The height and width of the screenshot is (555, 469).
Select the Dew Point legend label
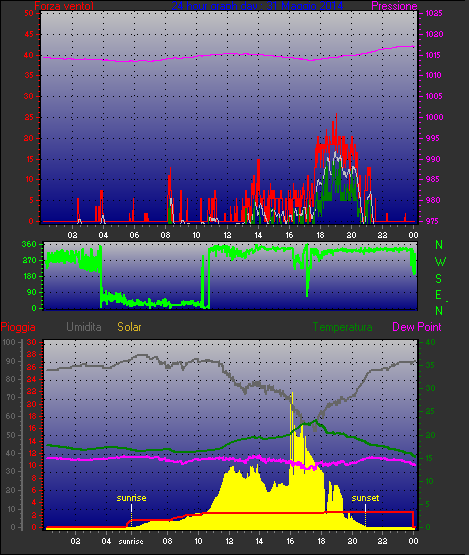point(417,327)
